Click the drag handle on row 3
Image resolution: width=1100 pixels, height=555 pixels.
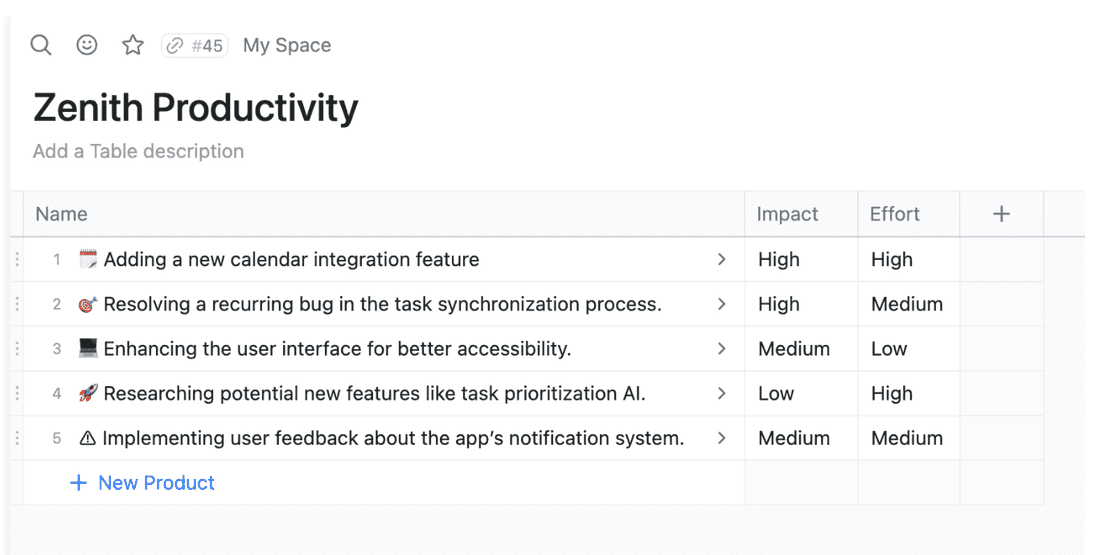17,349
